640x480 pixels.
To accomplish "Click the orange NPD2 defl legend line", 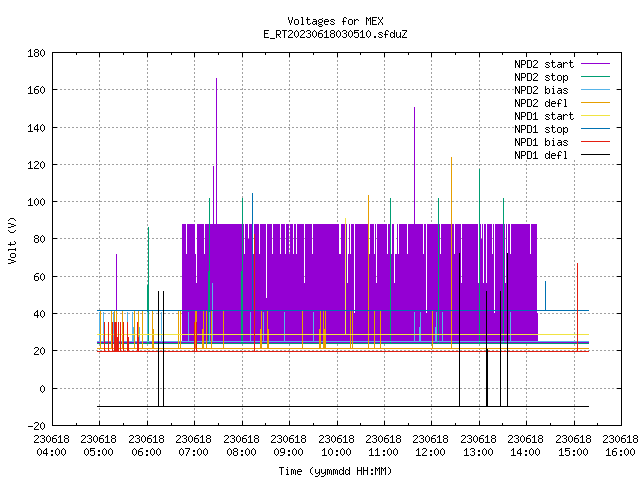I will 595,102.
